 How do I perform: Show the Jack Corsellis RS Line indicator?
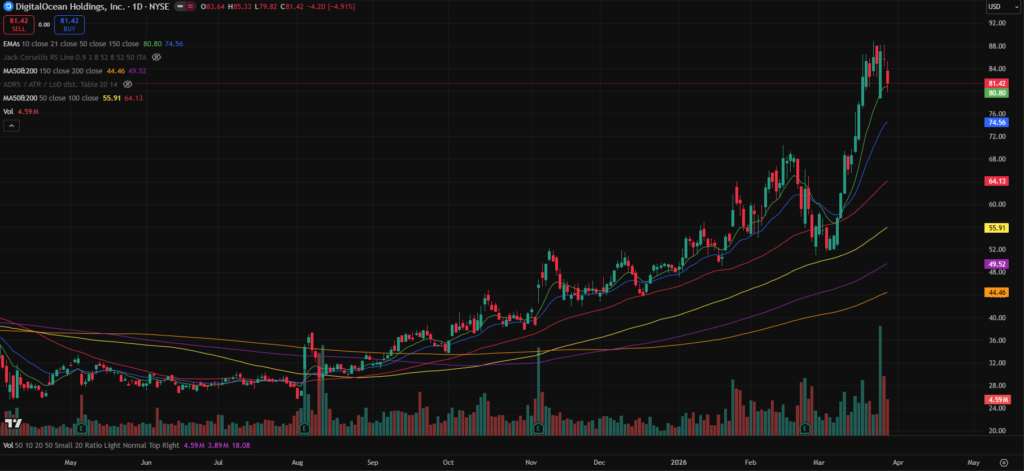pos(156,58)
